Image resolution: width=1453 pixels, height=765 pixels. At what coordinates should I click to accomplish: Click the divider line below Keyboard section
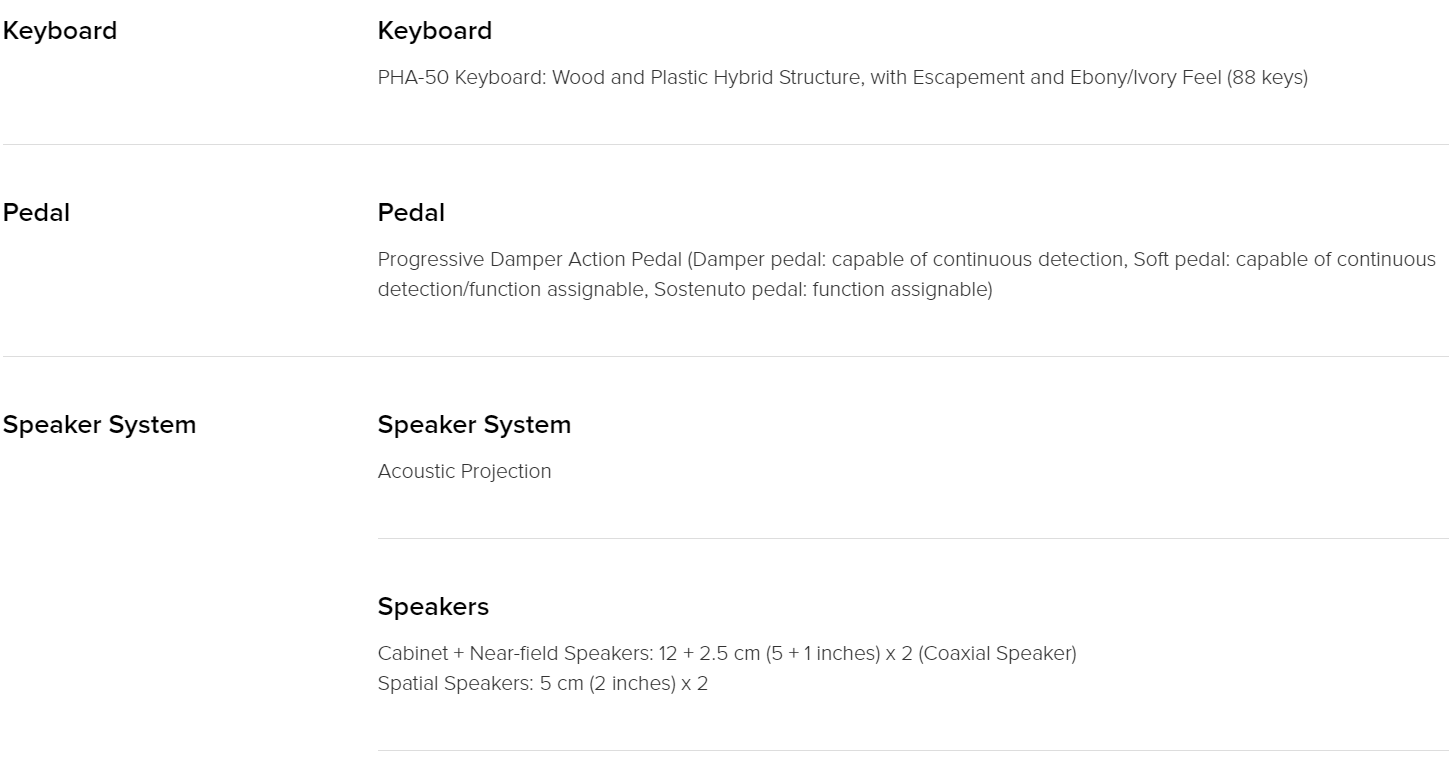pos(726,144)
